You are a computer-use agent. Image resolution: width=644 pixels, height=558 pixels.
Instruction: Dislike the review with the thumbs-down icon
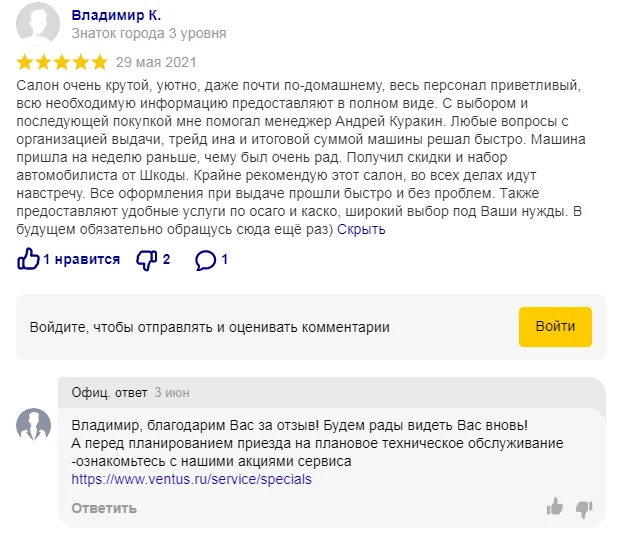(146, 260)
